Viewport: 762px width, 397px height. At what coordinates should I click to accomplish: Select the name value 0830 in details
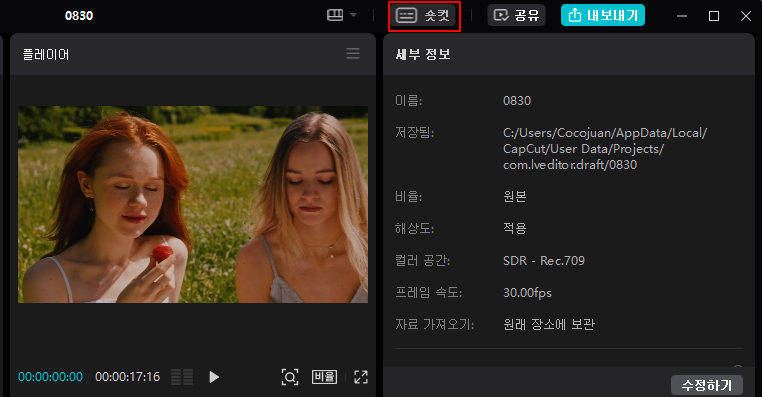click(x=517, y=101)
